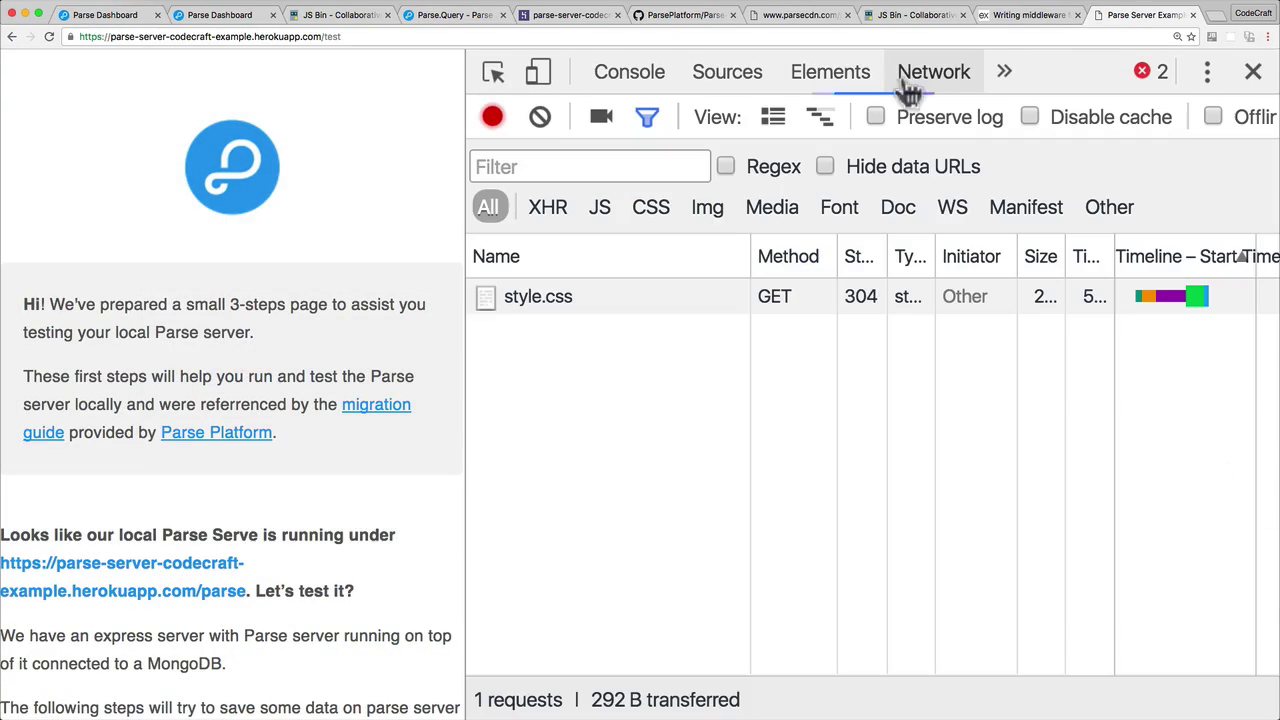This screenshot has width=1280, height=720.
Task: Clear network log icon
Action: (540, 117)
